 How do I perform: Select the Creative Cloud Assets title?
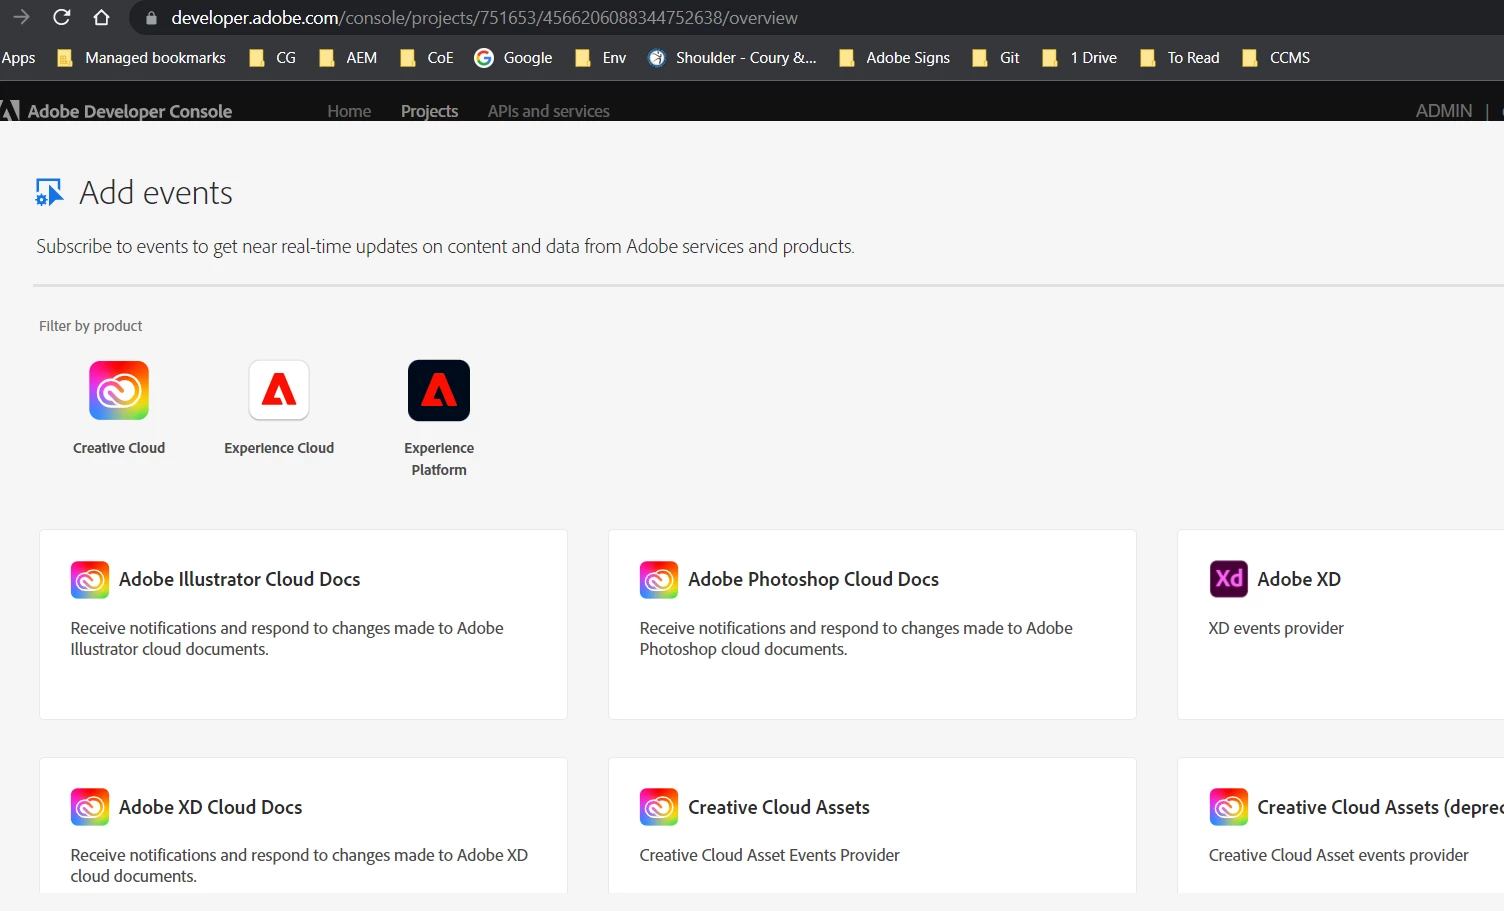[x=779, y=807]
